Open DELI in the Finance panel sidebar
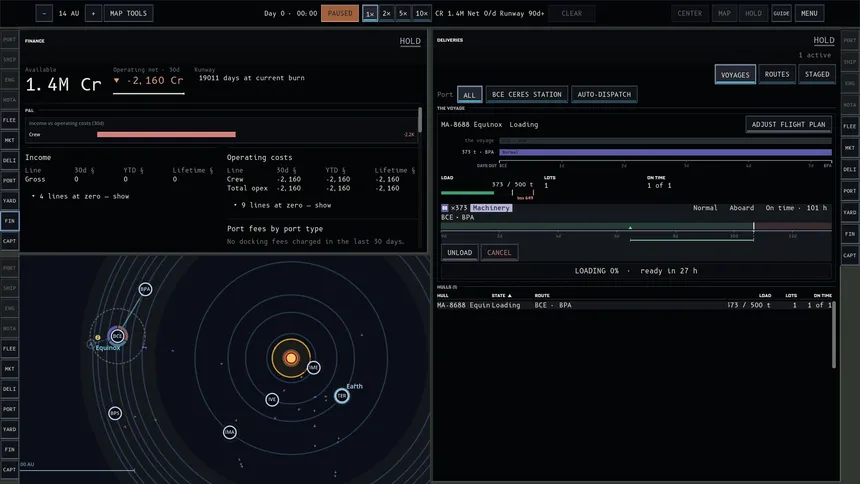 pyautogui.click(x=9, y=160)
